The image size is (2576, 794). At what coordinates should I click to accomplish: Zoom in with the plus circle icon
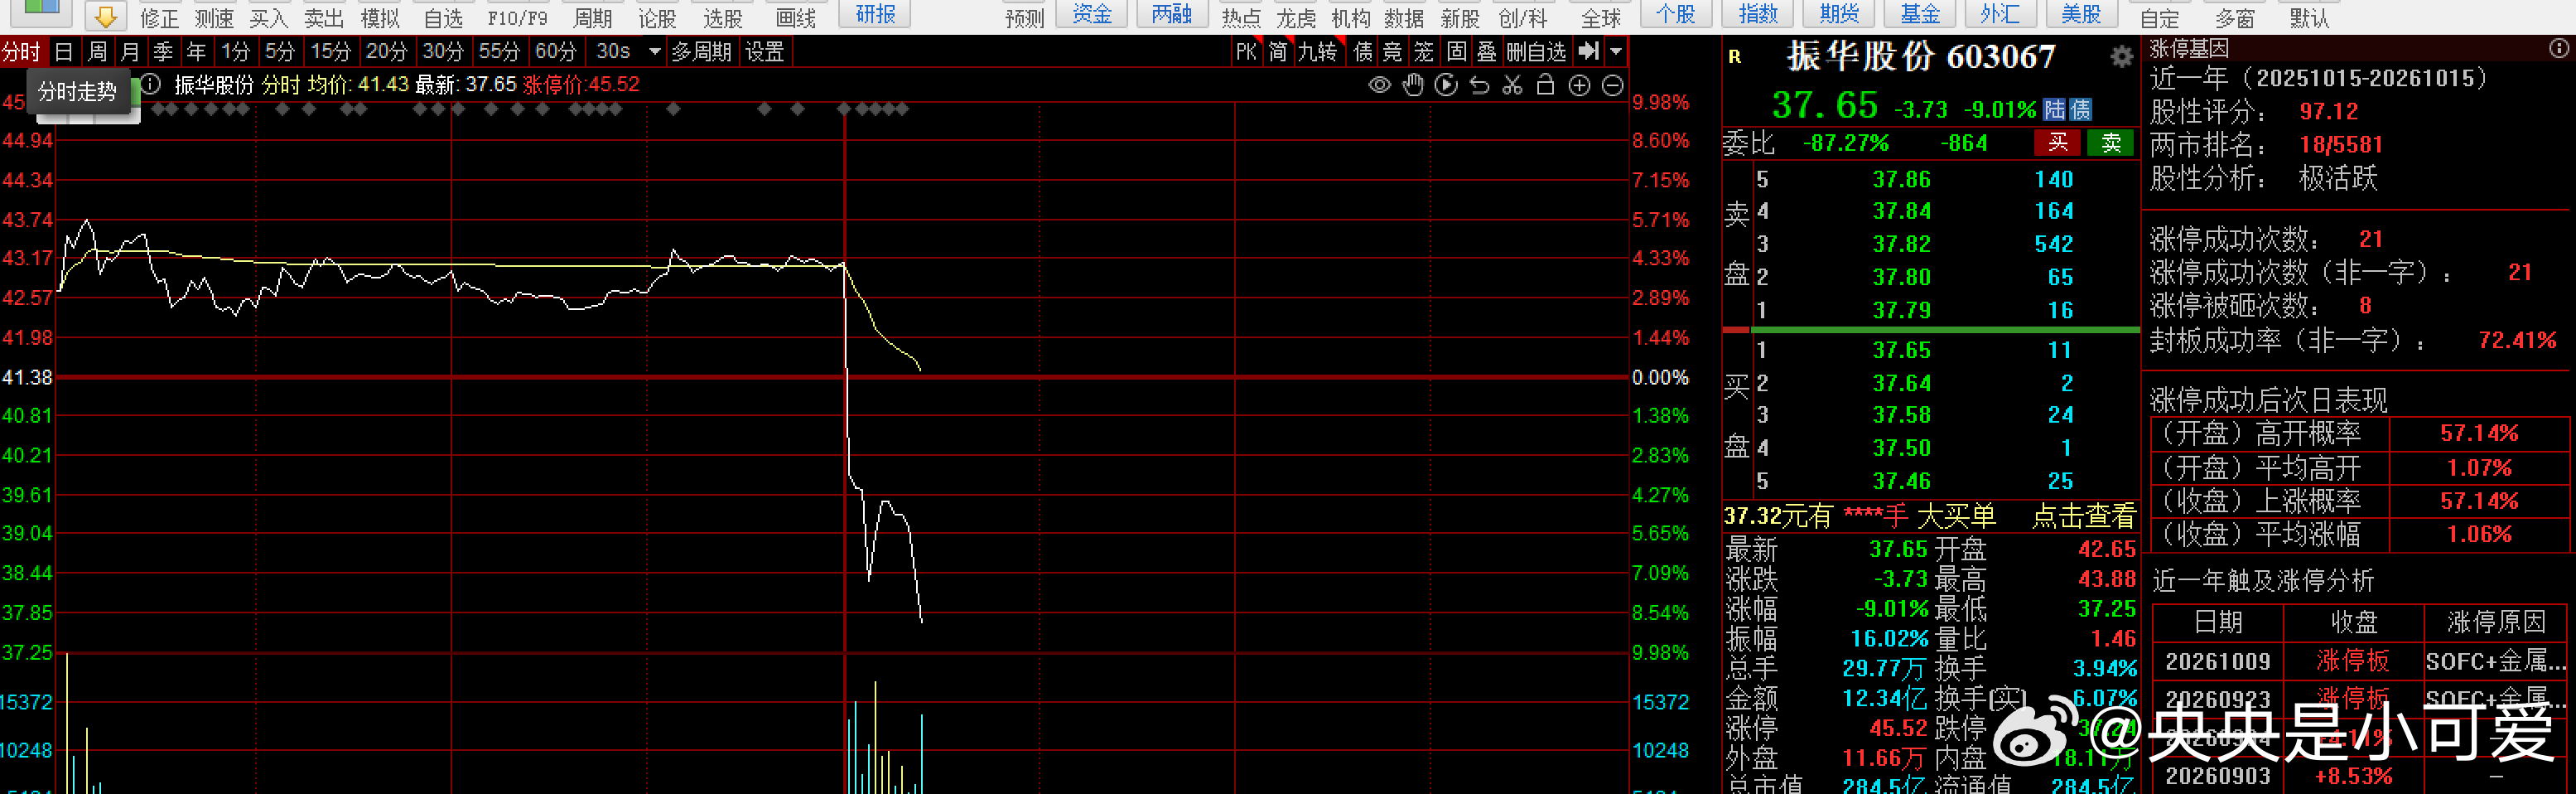pyautogui.click(x=1579, y=85)
